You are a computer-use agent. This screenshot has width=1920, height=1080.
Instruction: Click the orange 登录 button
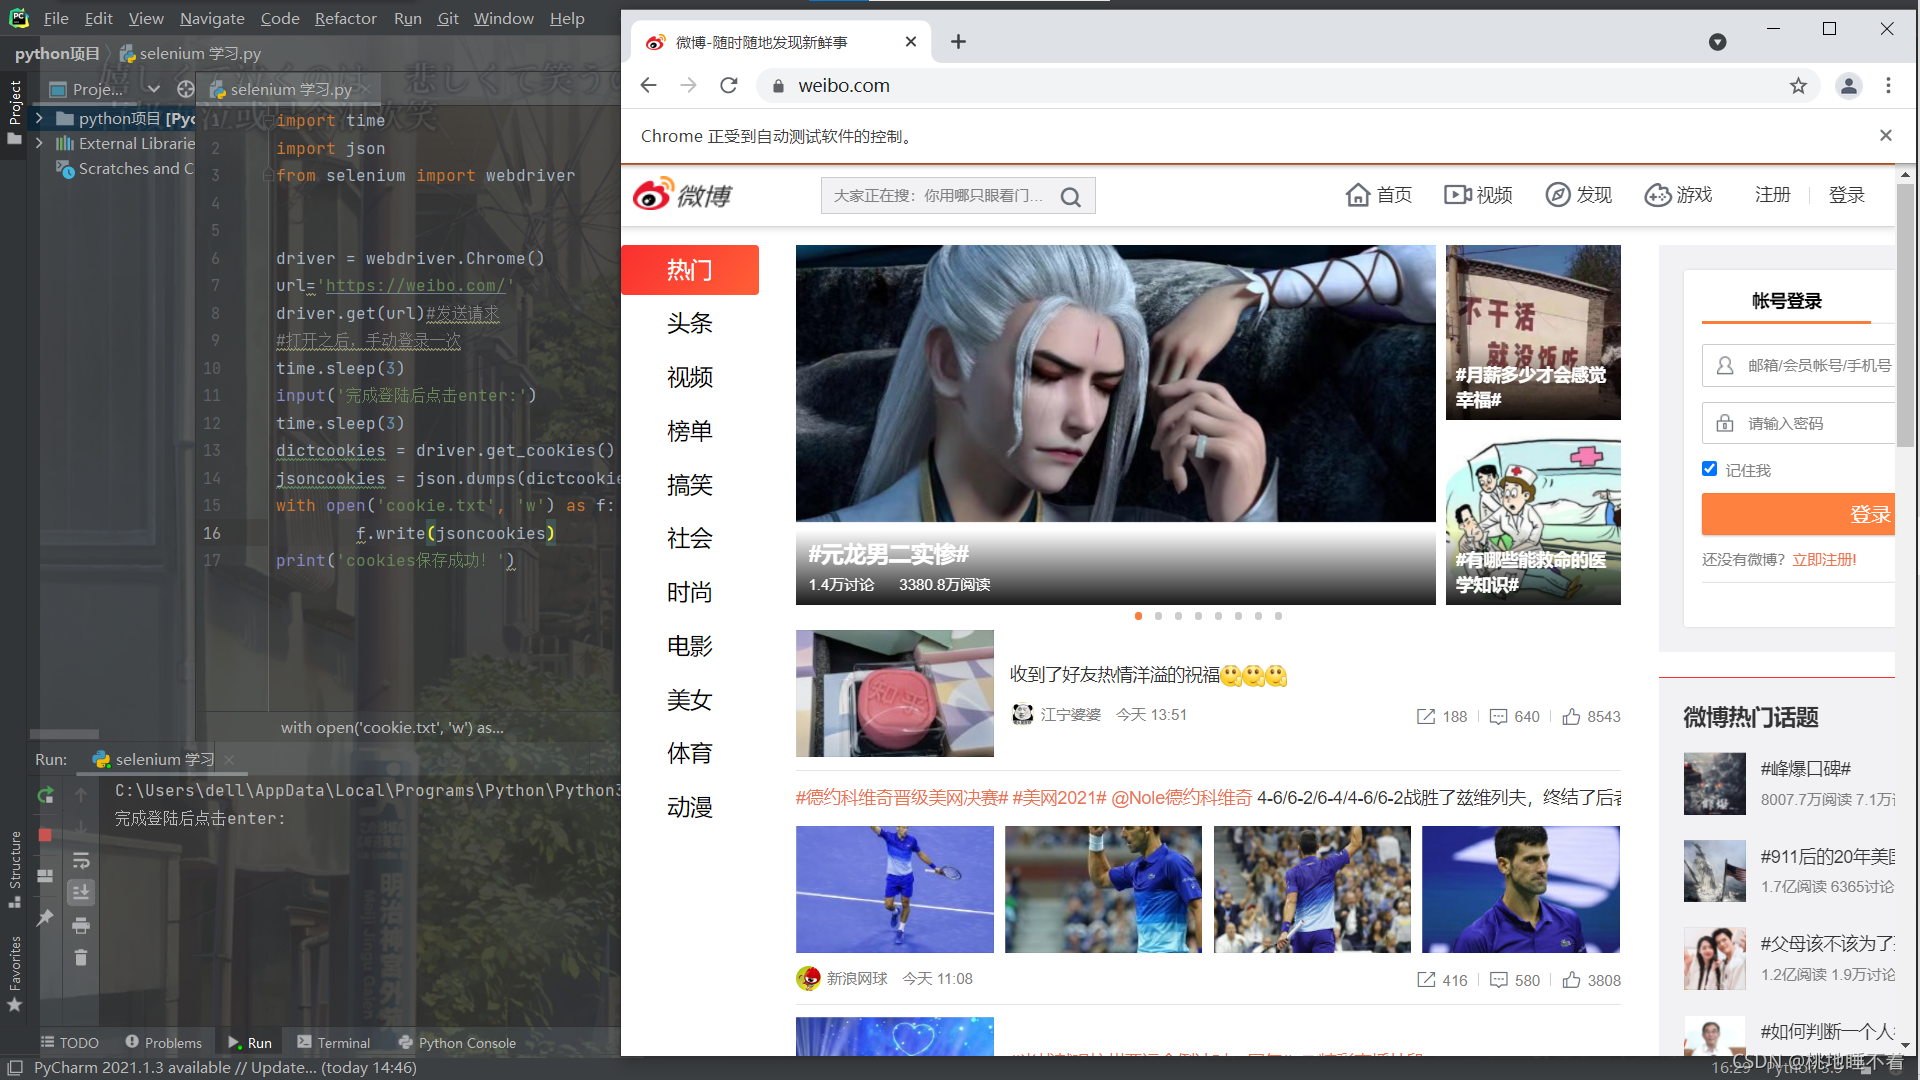1800,514
